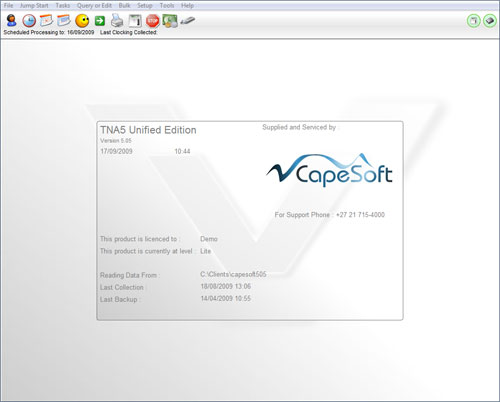This screenshot has height=402, width=500.
Task: Click the Scheduled Processing to date text
Action: (x=49, y=32)
